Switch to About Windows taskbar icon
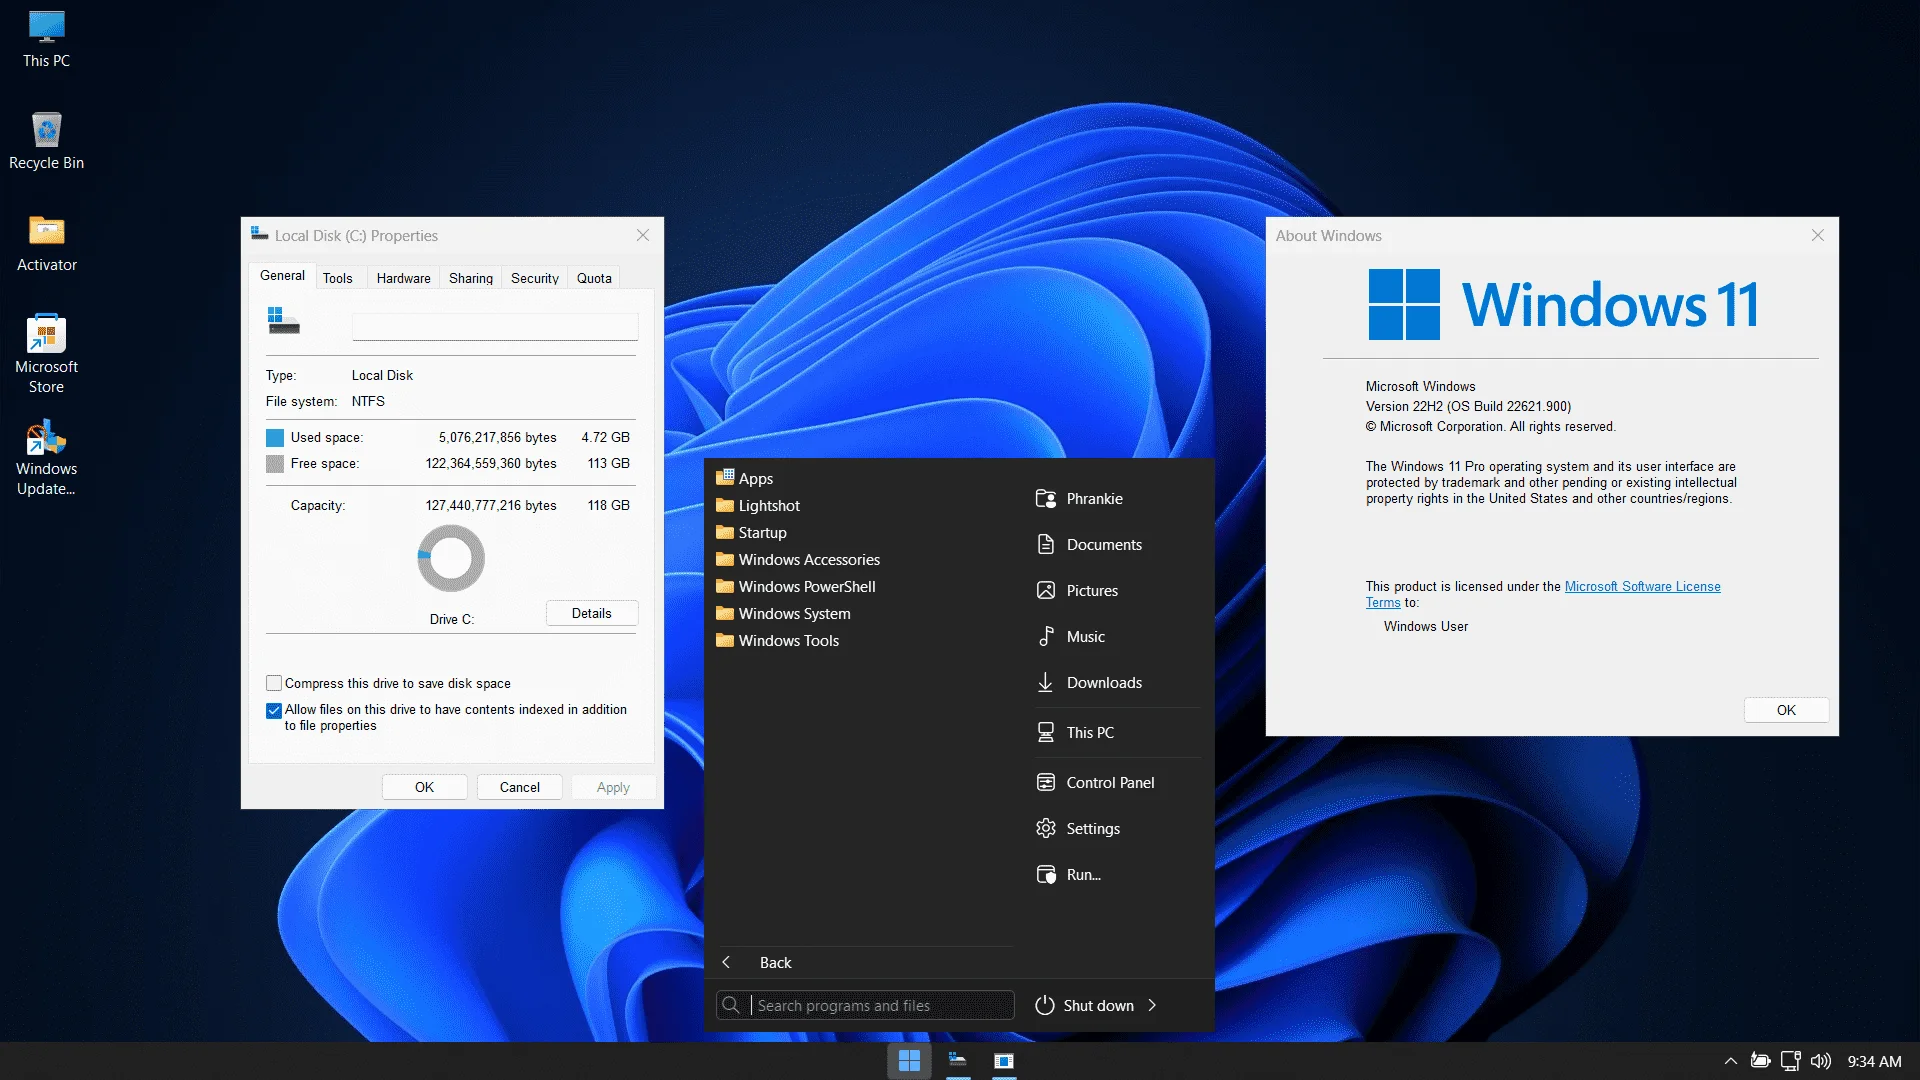The width and height of the screenshot is (1920, 1080). pyautogui.click(x=1004, y=1061)
